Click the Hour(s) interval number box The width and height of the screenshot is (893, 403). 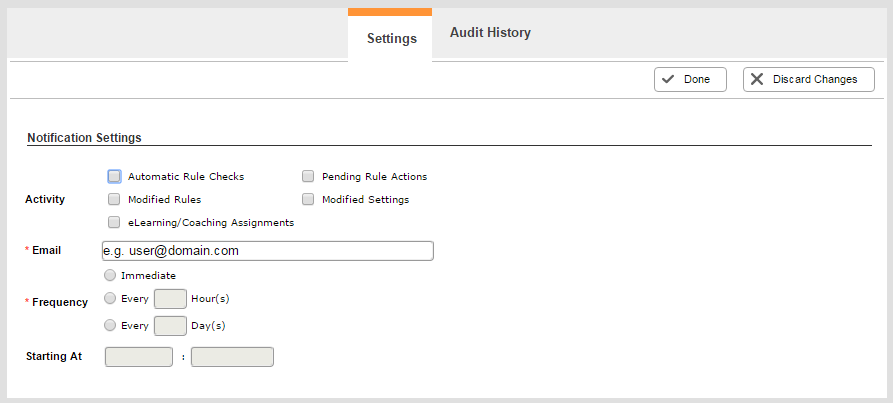[170, 299]
